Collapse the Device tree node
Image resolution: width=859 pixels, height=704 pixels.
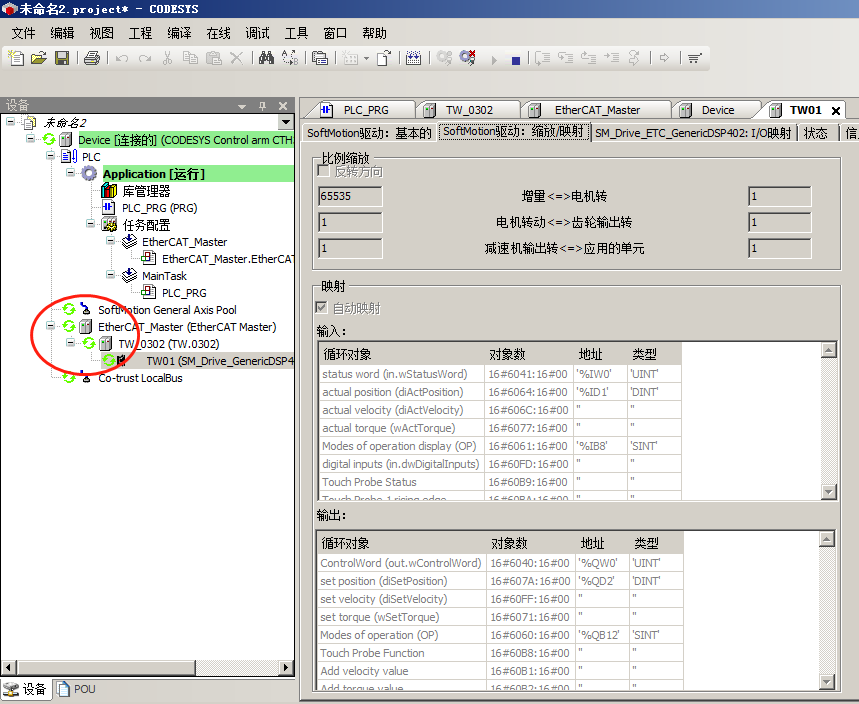tap(31, 138)
